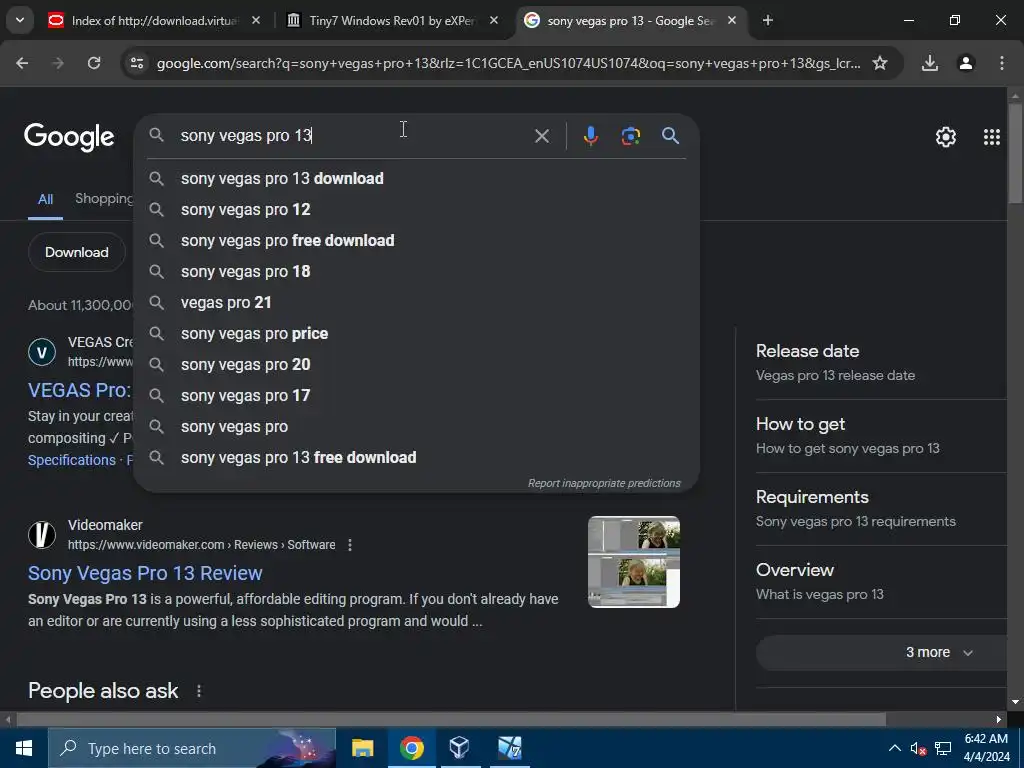Close the Tiny7 Windows Rev01 tab
The height and width of the screenshot is (768, 1024).
494,21
